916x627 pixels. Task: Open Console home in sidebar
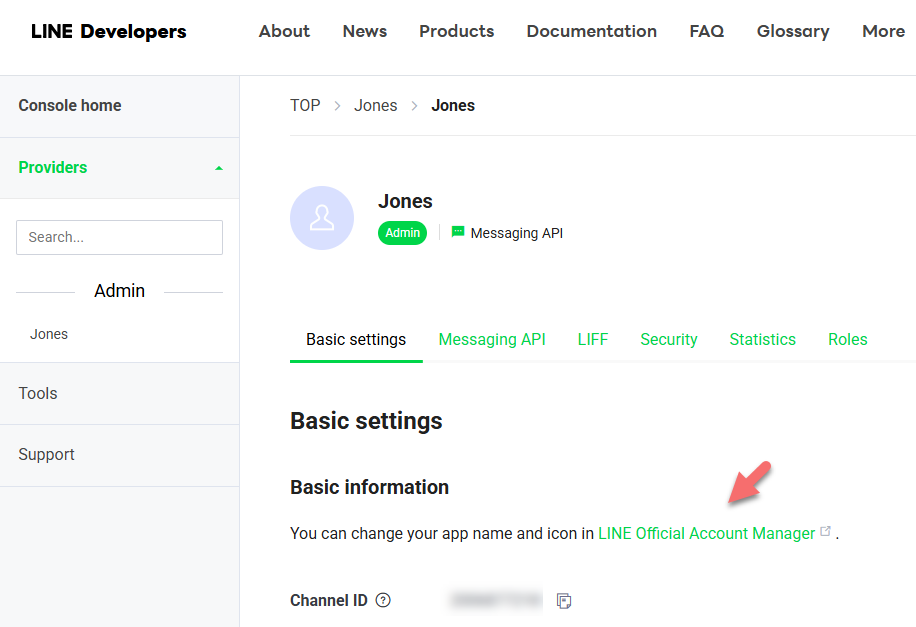point(70,106)
